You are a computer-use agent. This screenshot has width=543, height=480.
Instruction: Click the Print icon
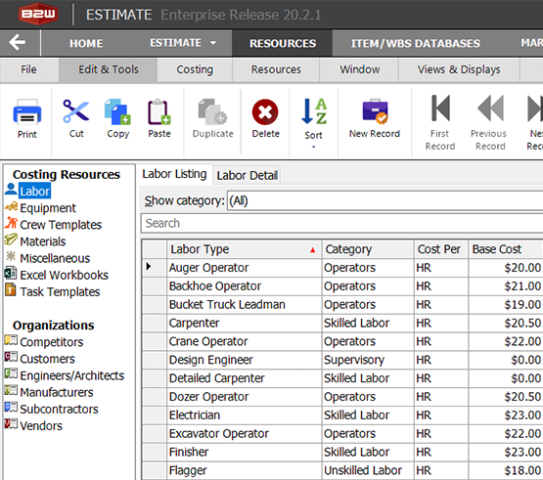(x=27, y=112)
